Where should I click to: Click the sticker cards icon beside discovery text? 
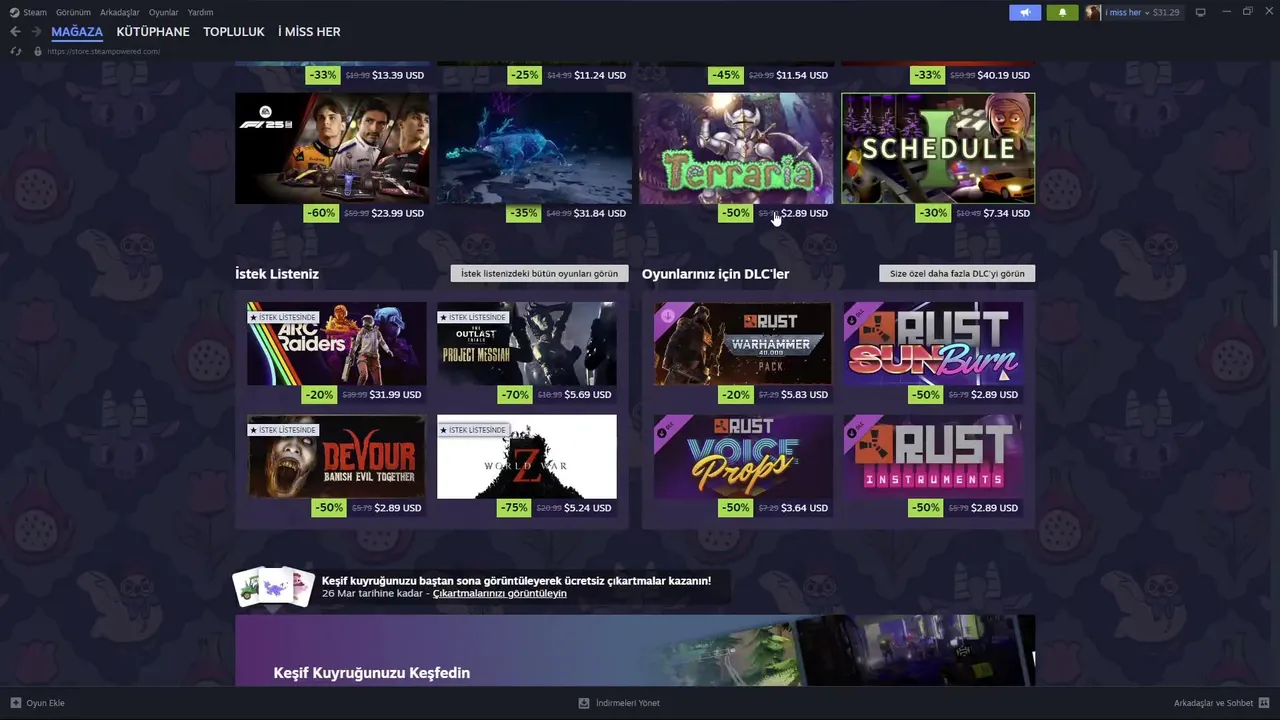pyautogui.click(x=274, y=587)
